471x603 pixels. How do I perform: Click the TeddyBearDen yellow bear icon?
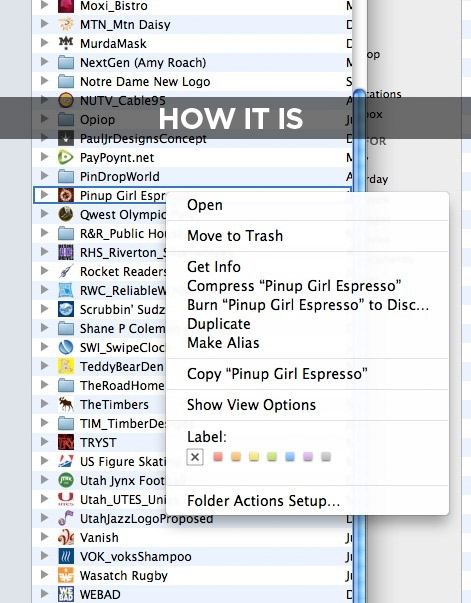coord(66,366)
